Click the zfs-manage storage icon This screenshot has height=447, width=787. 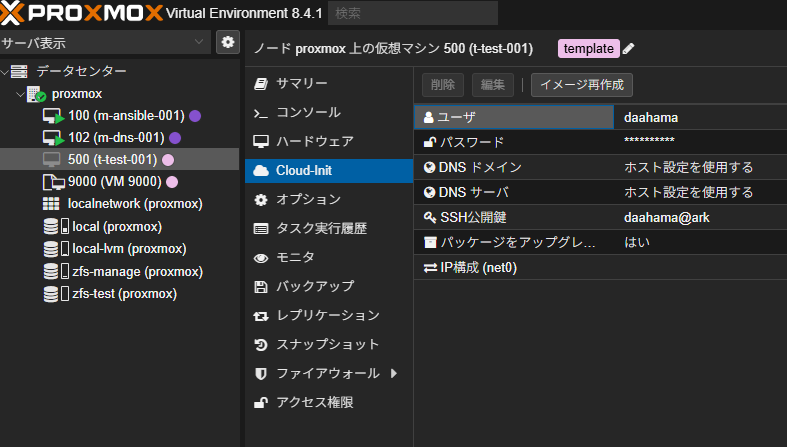pos(51,271)
